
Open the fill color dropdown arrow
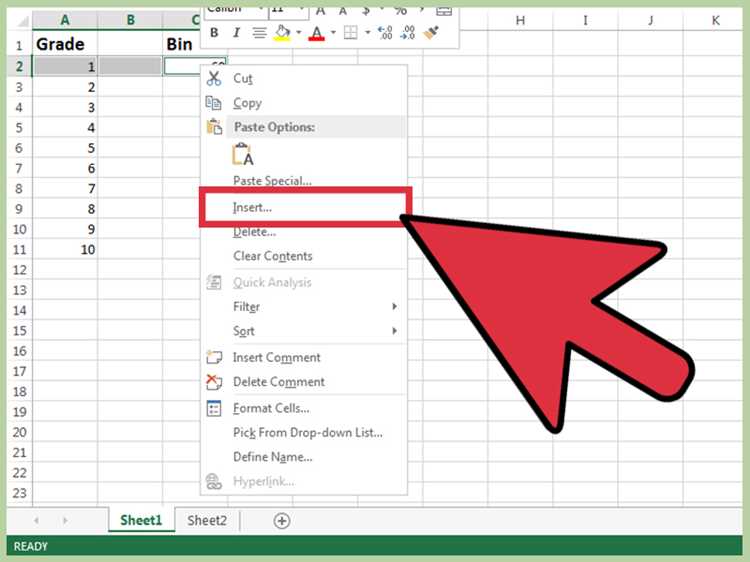pos(298,33)
